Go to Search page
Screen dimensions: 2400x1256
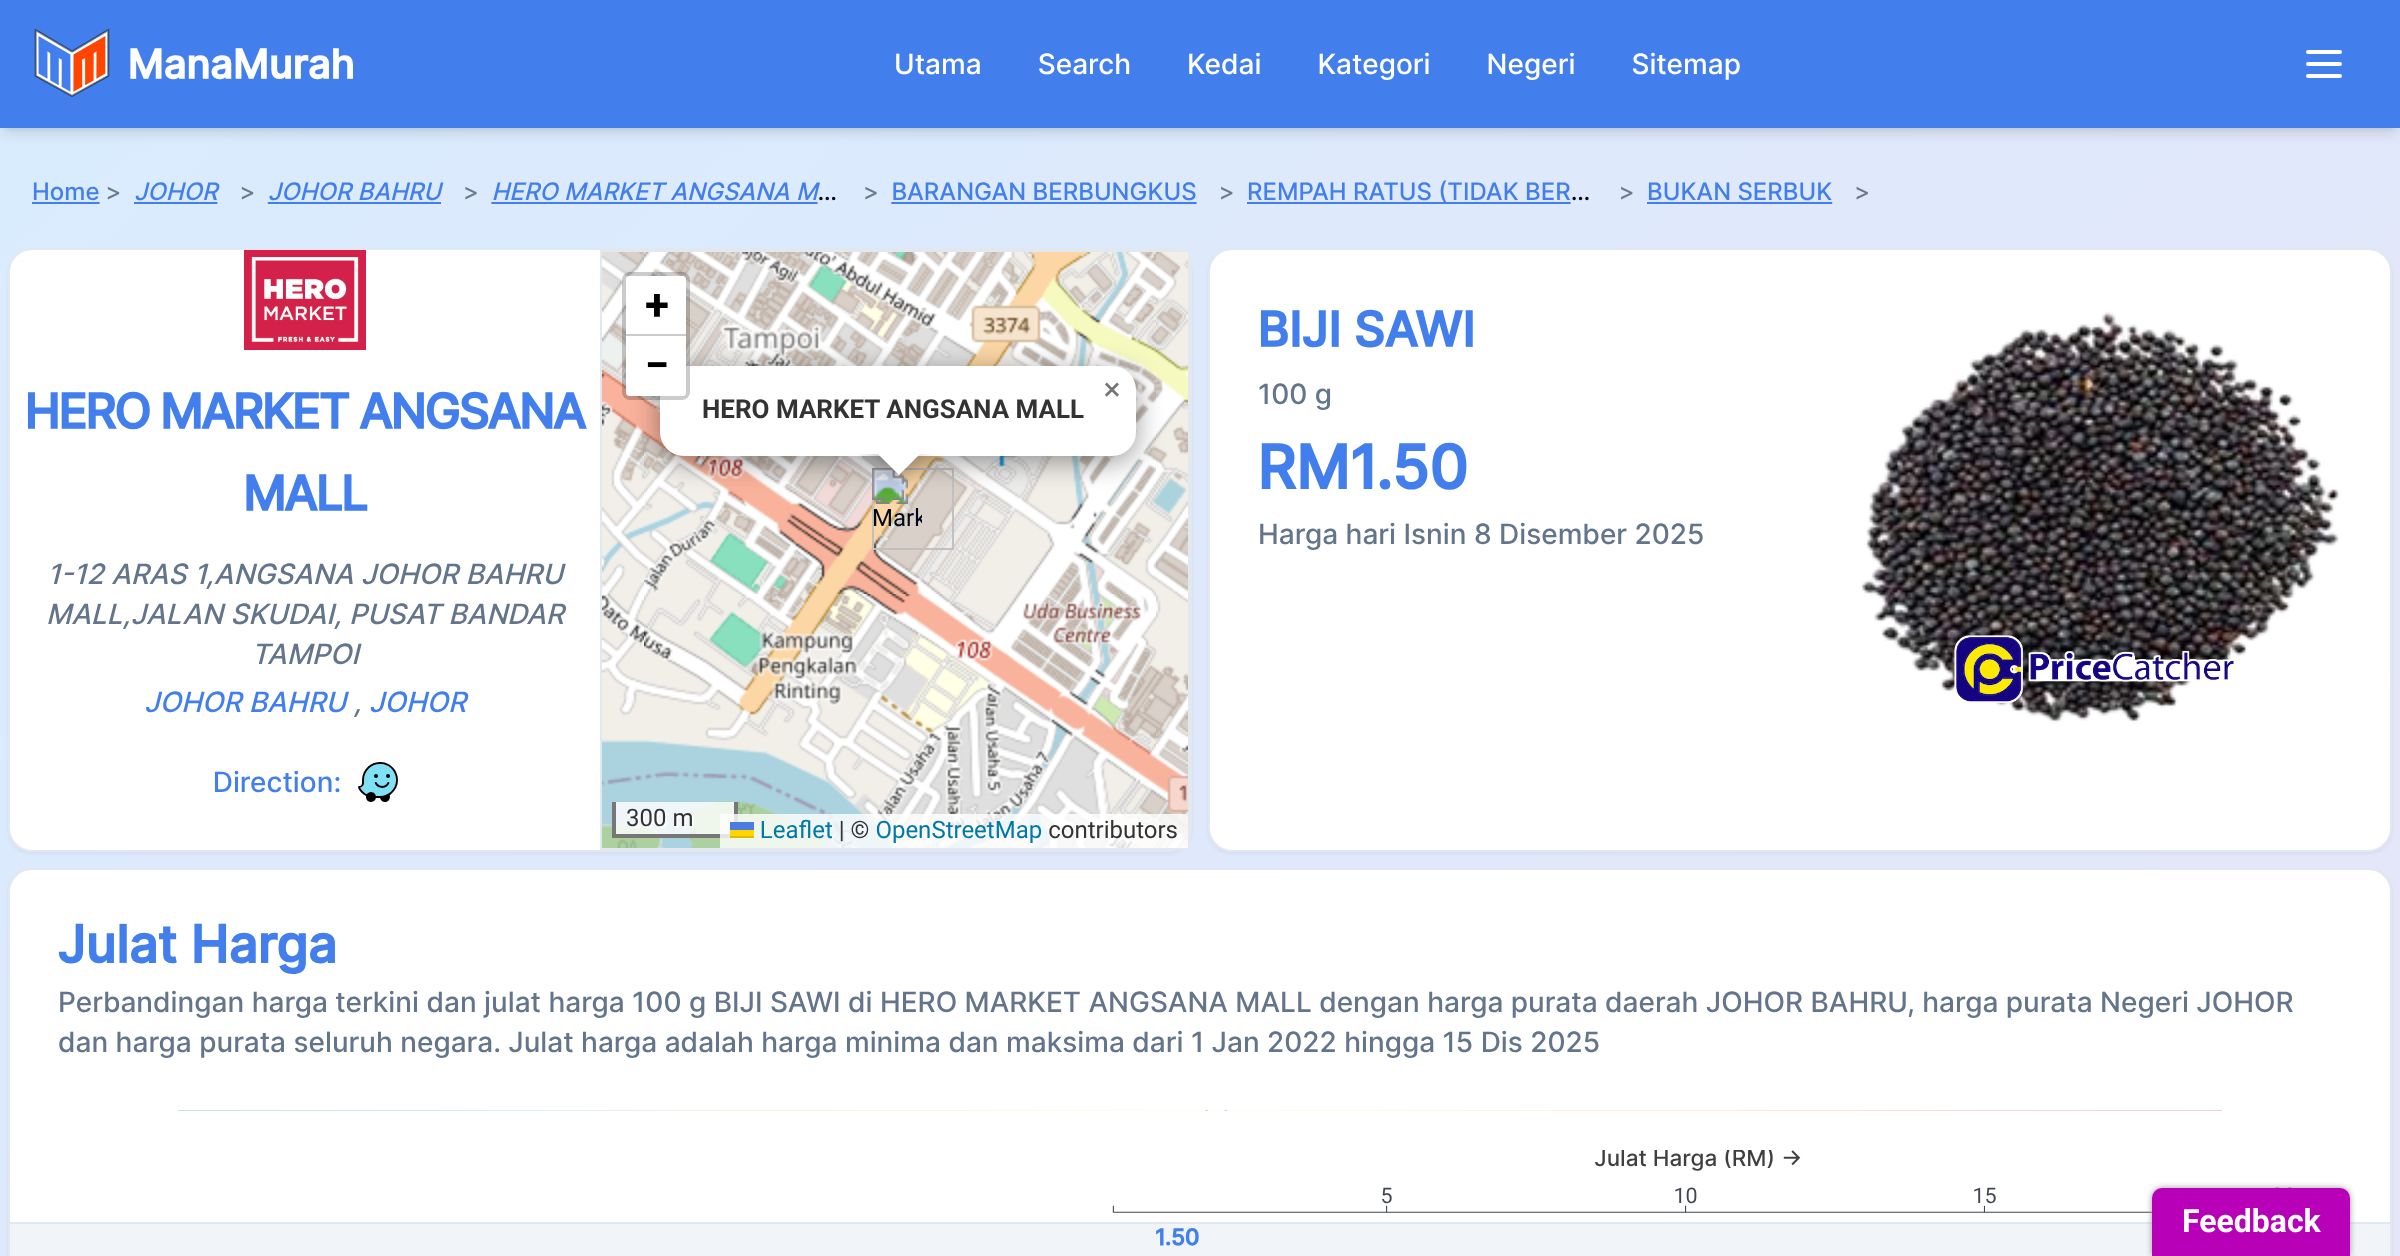click(x=1083, y=64)
